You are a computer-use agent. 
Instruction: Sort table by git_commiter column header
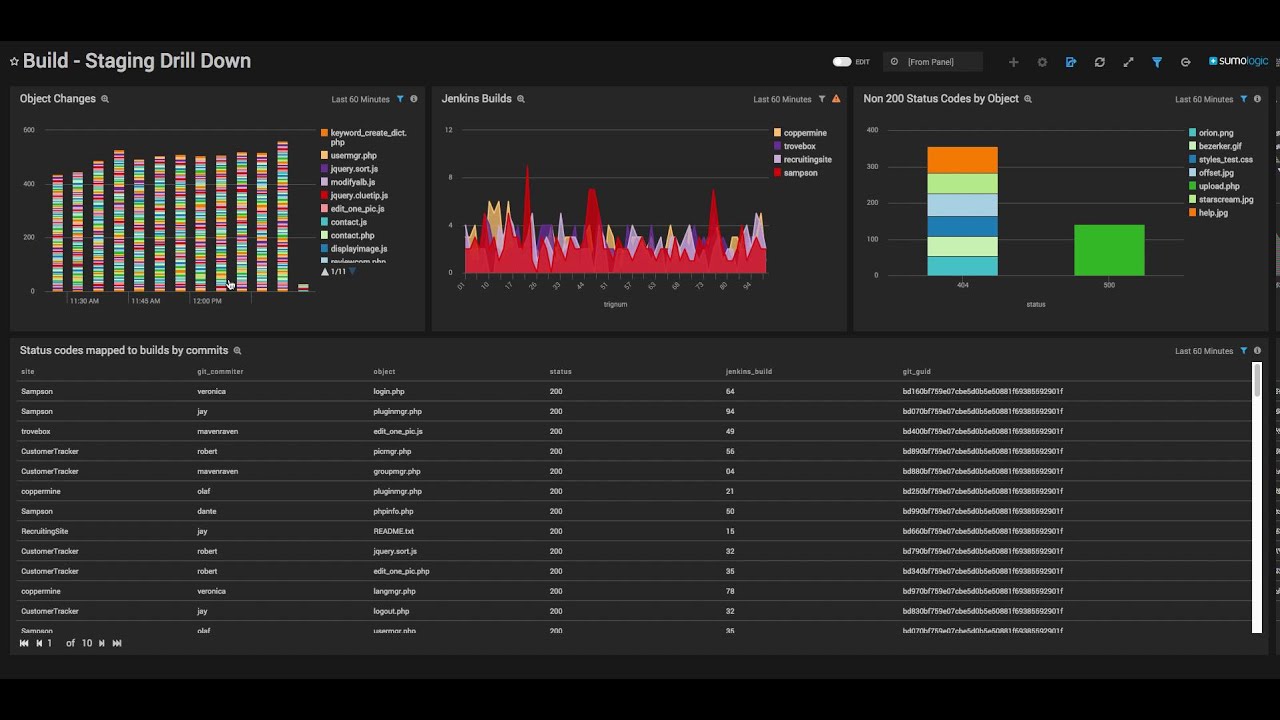click(220, 372)
